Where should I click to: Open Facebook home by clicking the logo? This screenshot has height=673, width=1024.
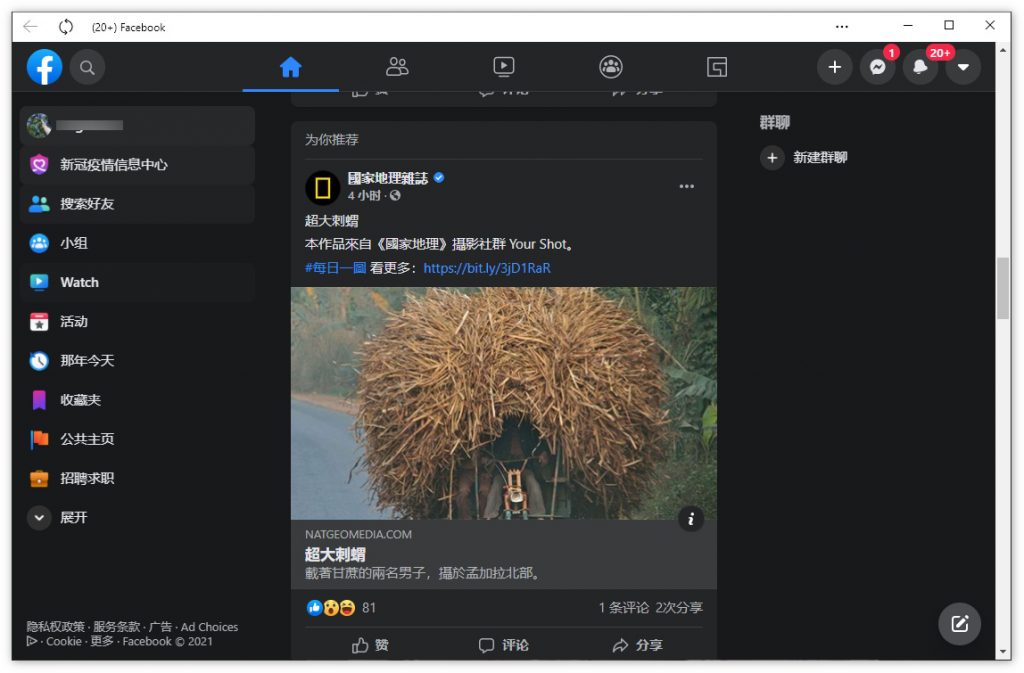[44, 67]
